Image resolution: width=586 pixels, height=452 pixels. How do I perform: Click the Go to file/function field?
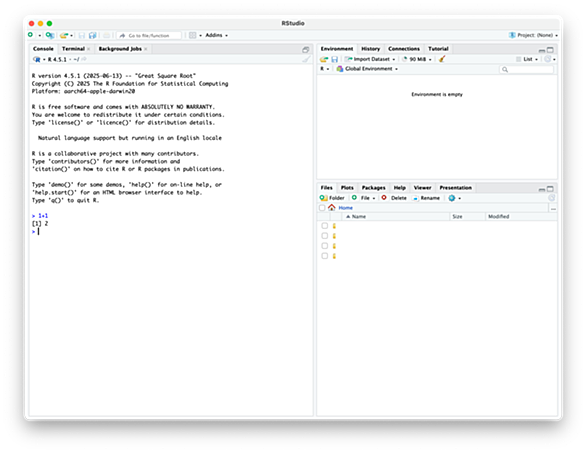pyautogui.click(x=149, y=36)
